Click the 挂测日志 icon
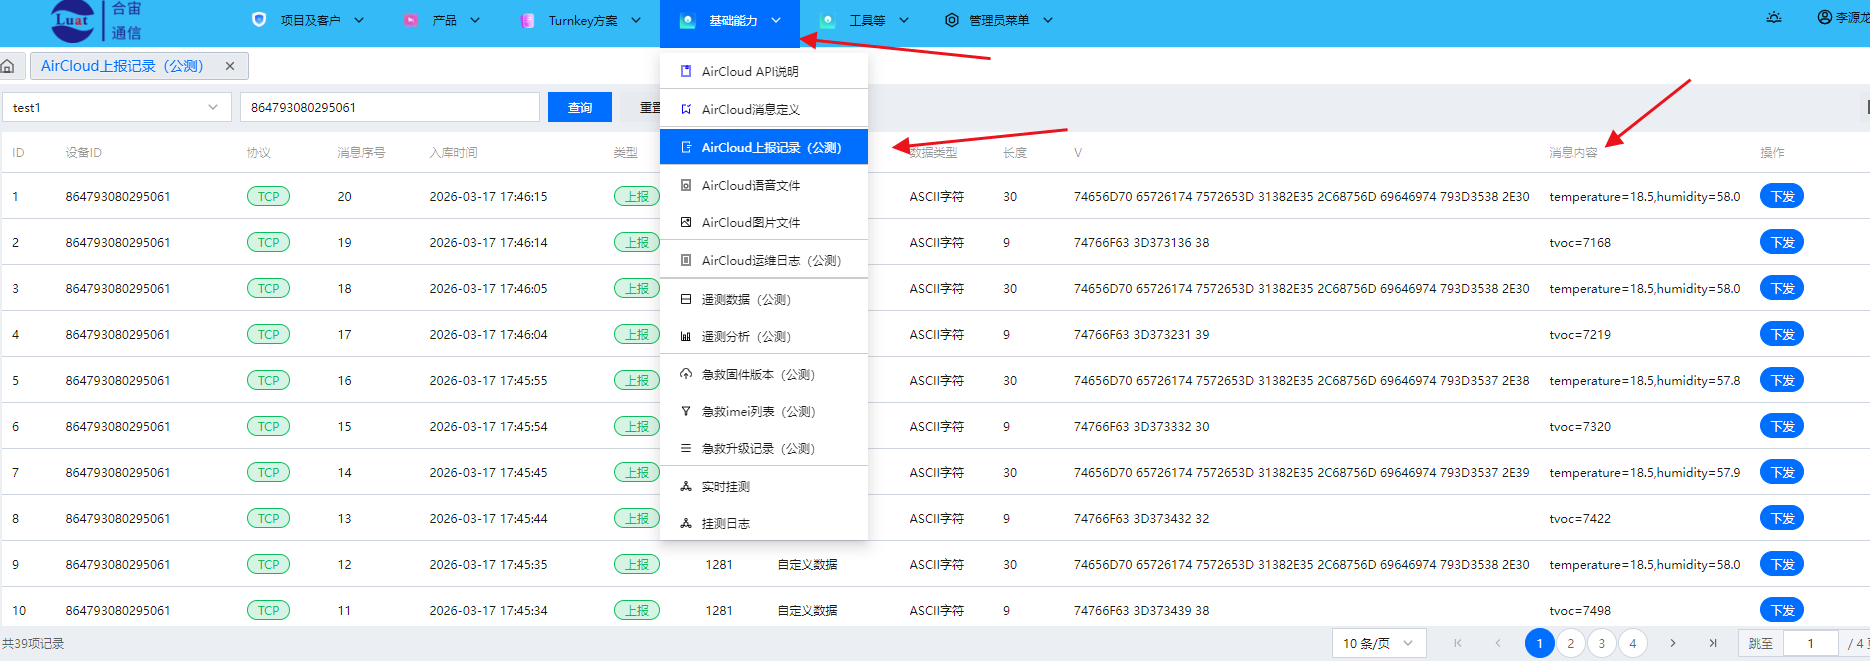This screenshot has height=661, width=1870. point(686,523)
